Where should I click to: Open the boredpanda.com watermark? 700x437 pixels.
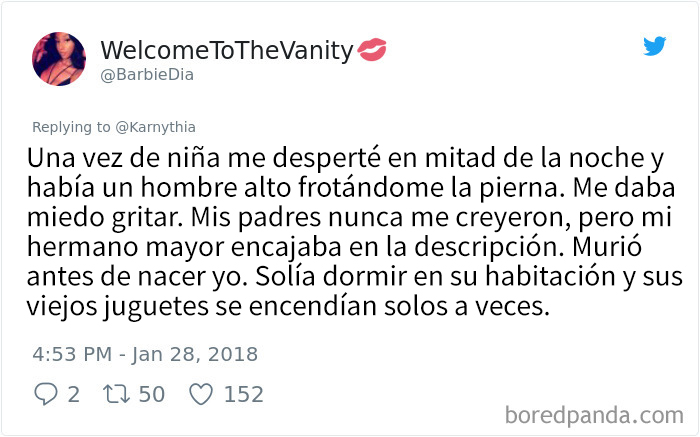coord(594,416)
